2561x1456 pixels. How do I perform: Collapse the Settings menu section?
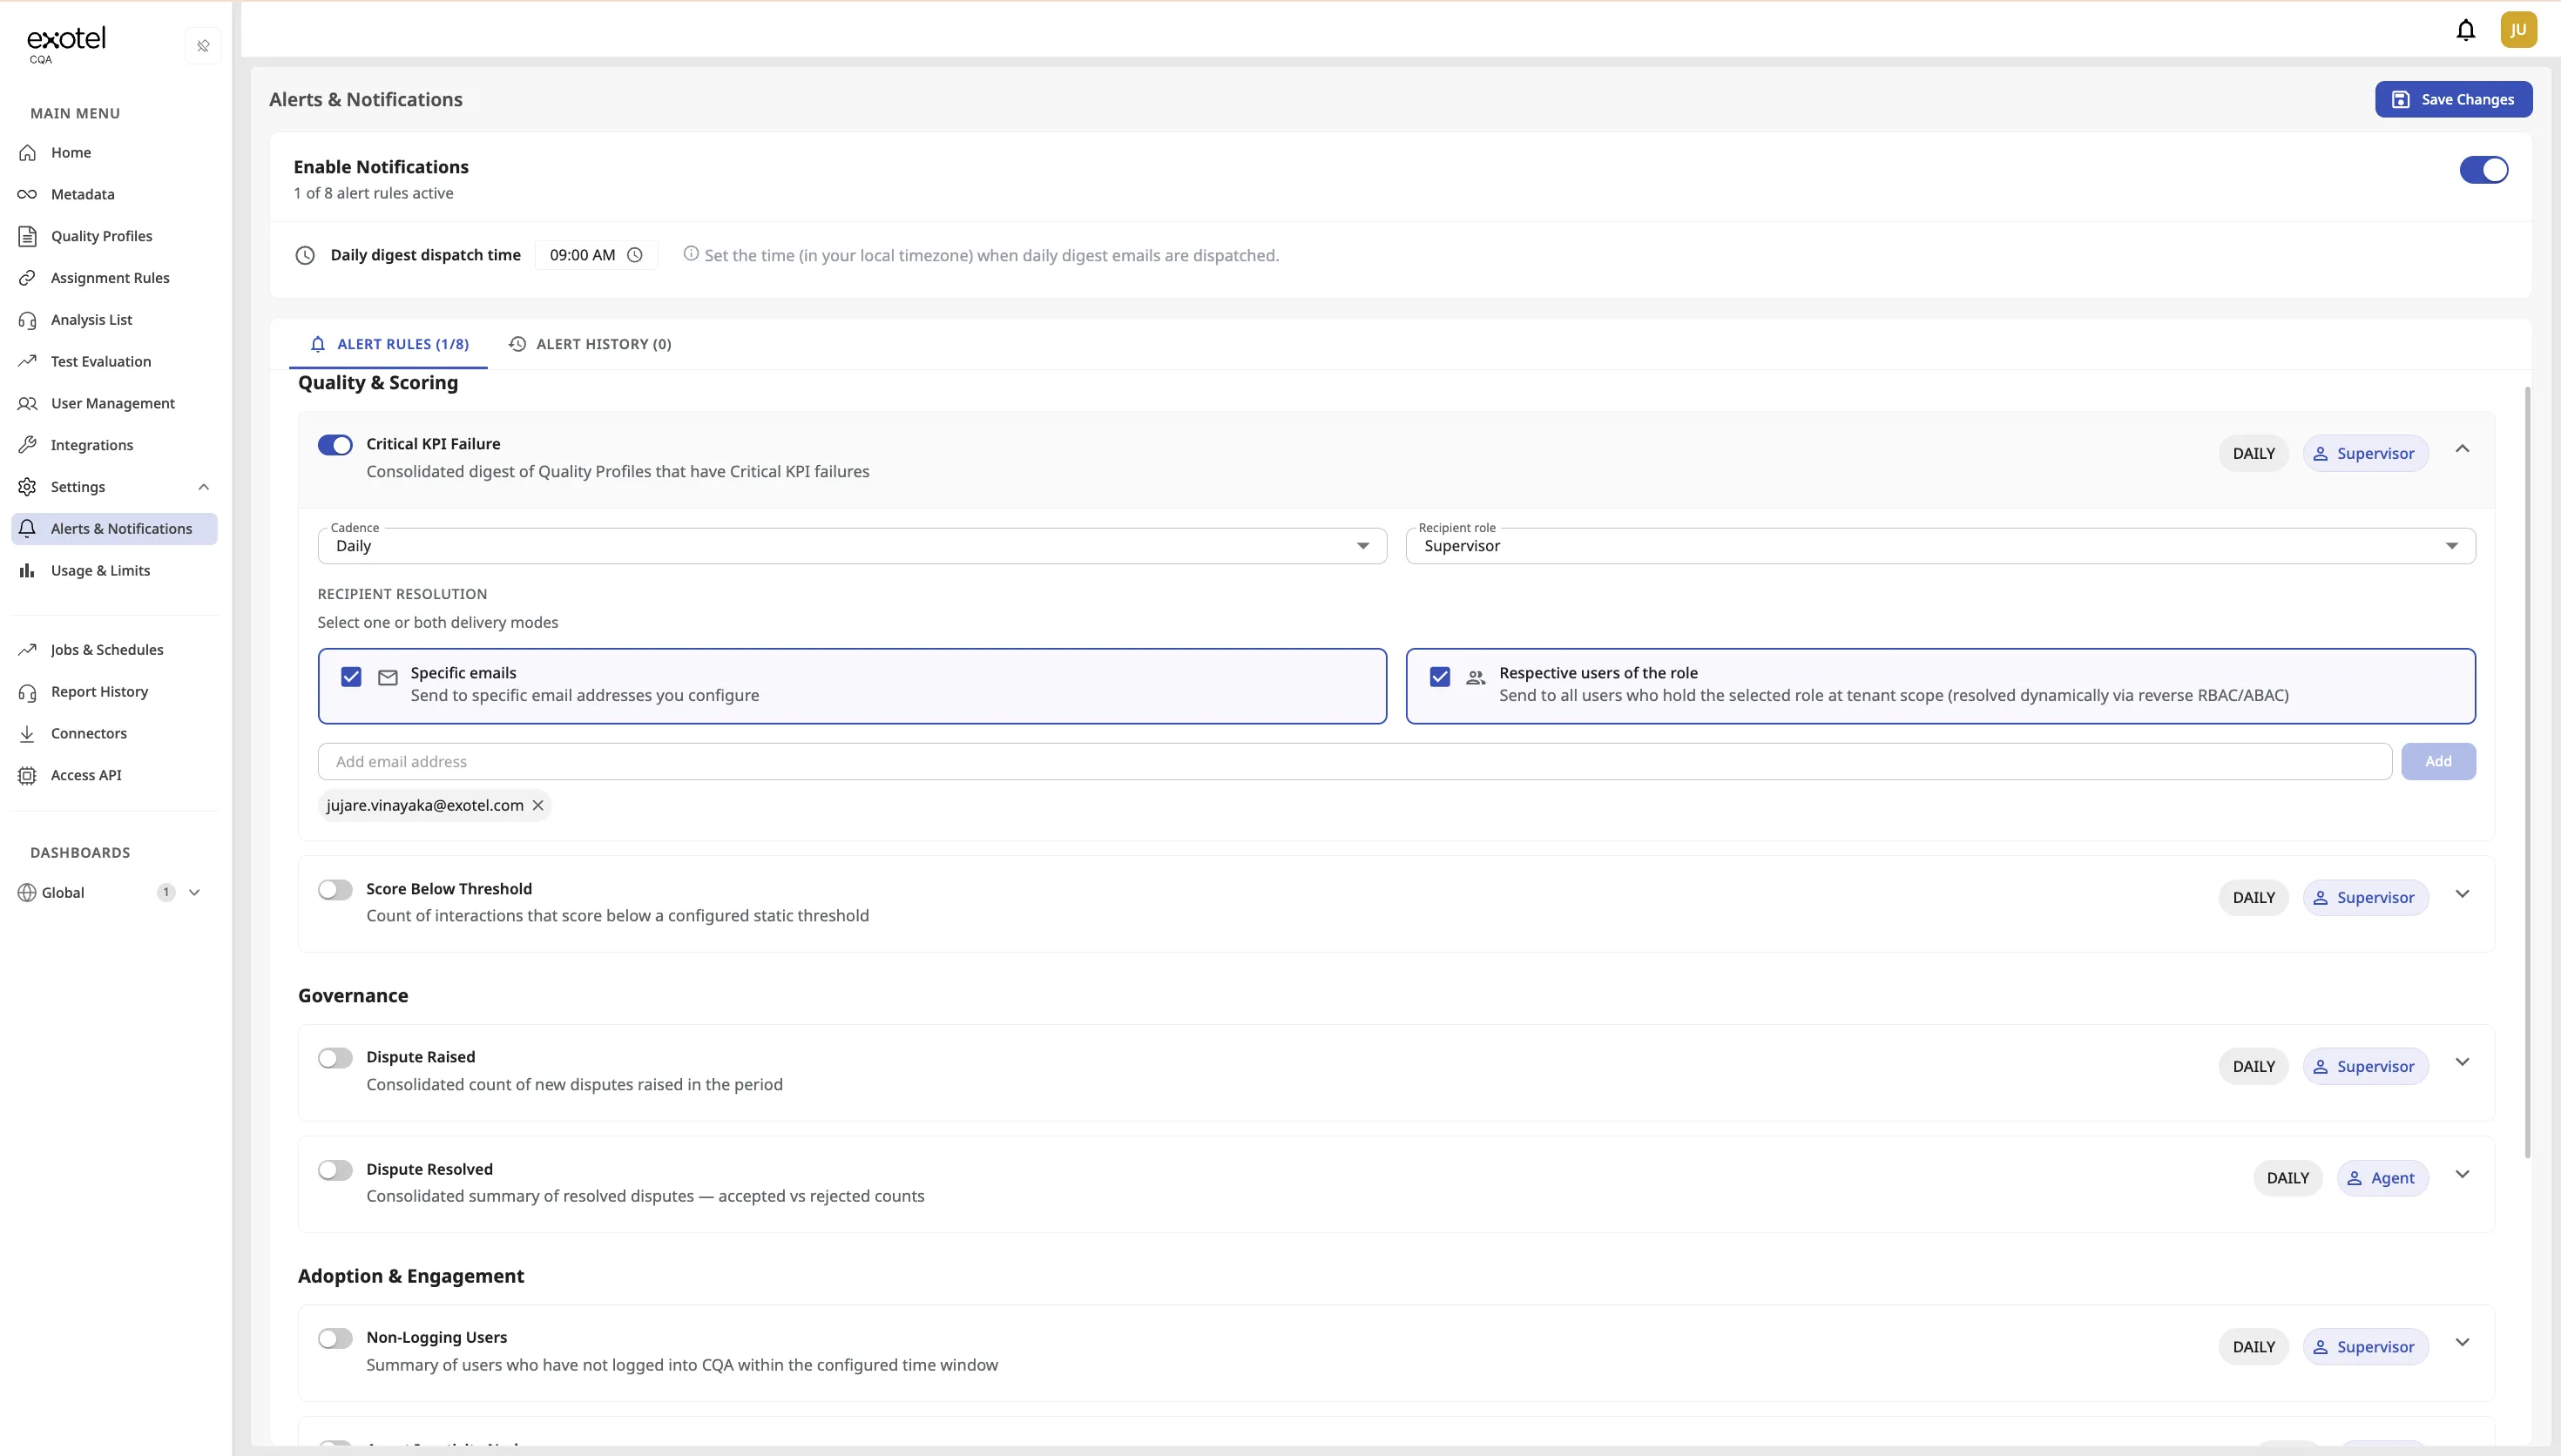pyautogui.click(x=203, y=487)
